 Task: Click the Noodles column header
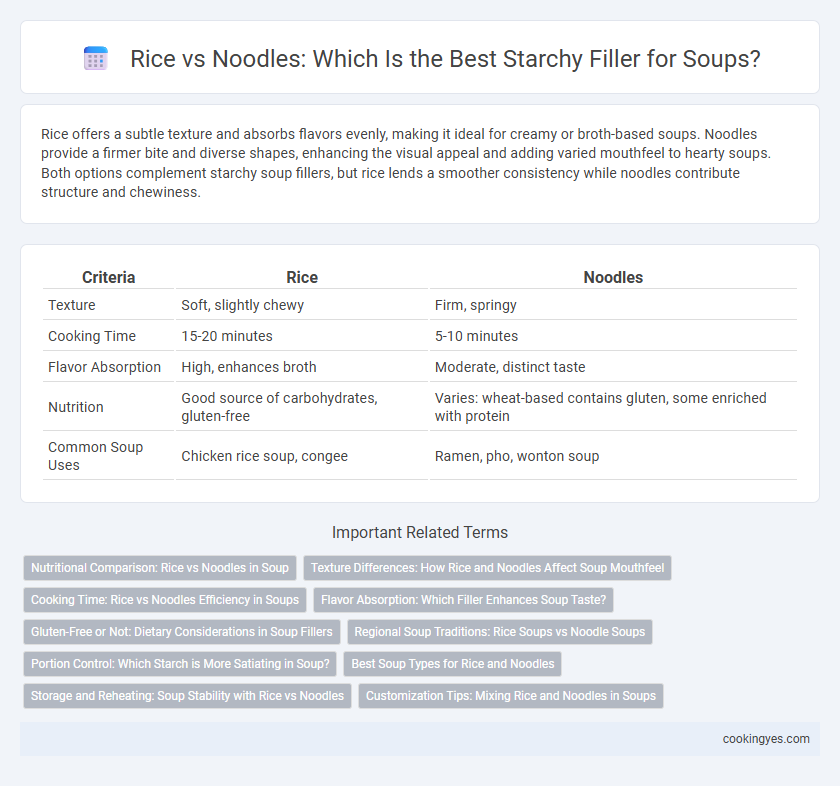[x=613, y=277]
